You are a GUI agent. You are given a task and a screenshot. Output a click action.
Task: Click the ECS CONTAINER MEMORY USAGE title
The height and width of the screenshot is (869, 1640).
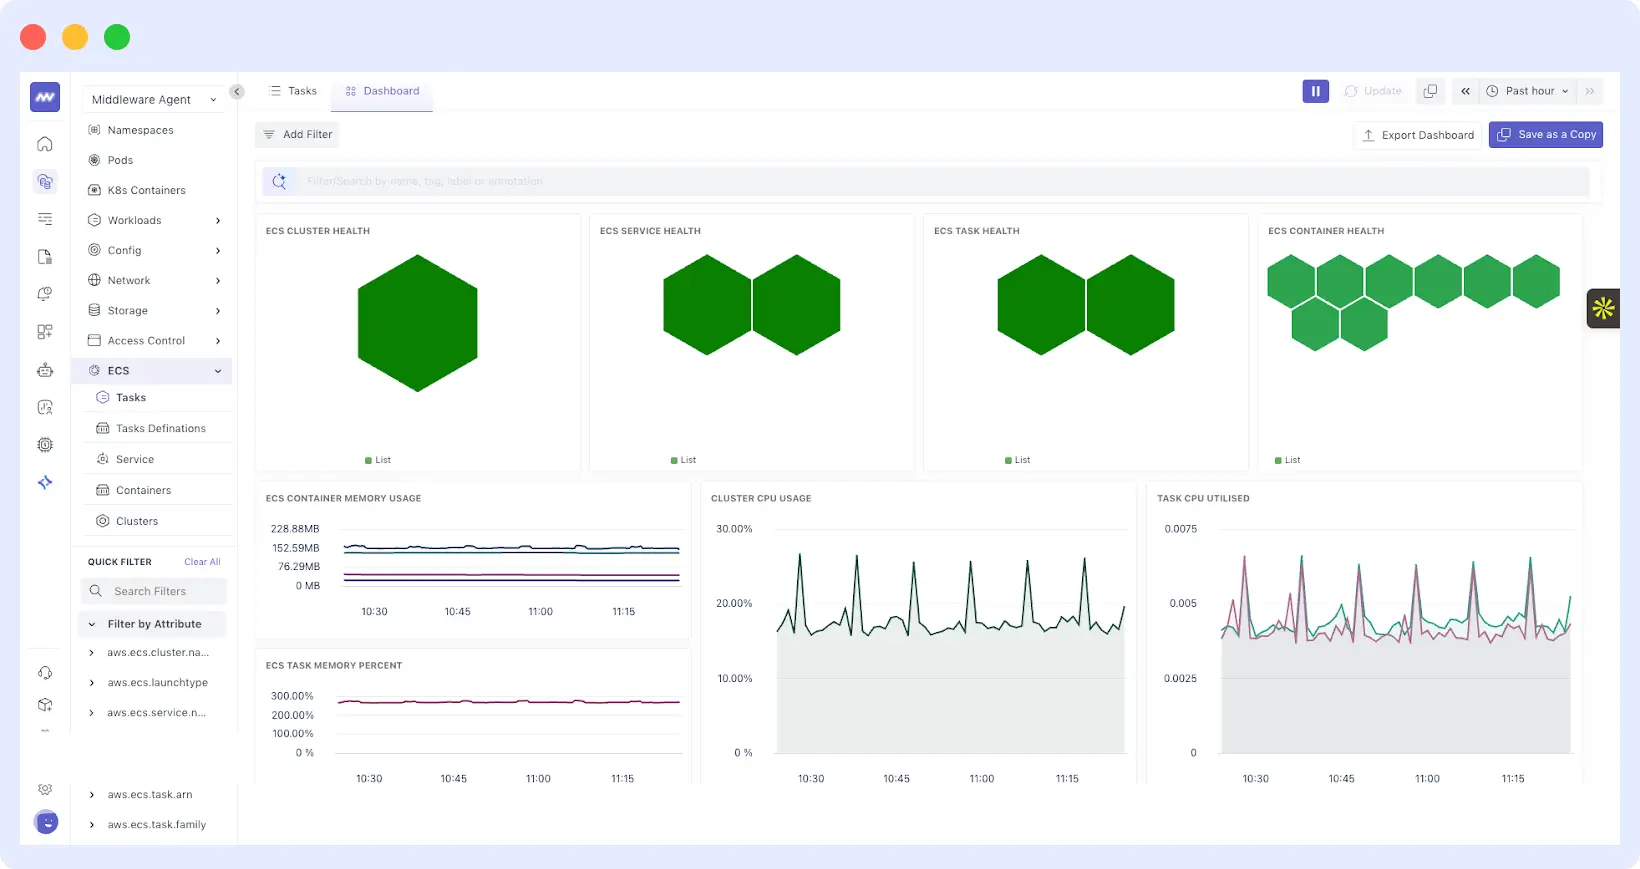tap(343, 498)
